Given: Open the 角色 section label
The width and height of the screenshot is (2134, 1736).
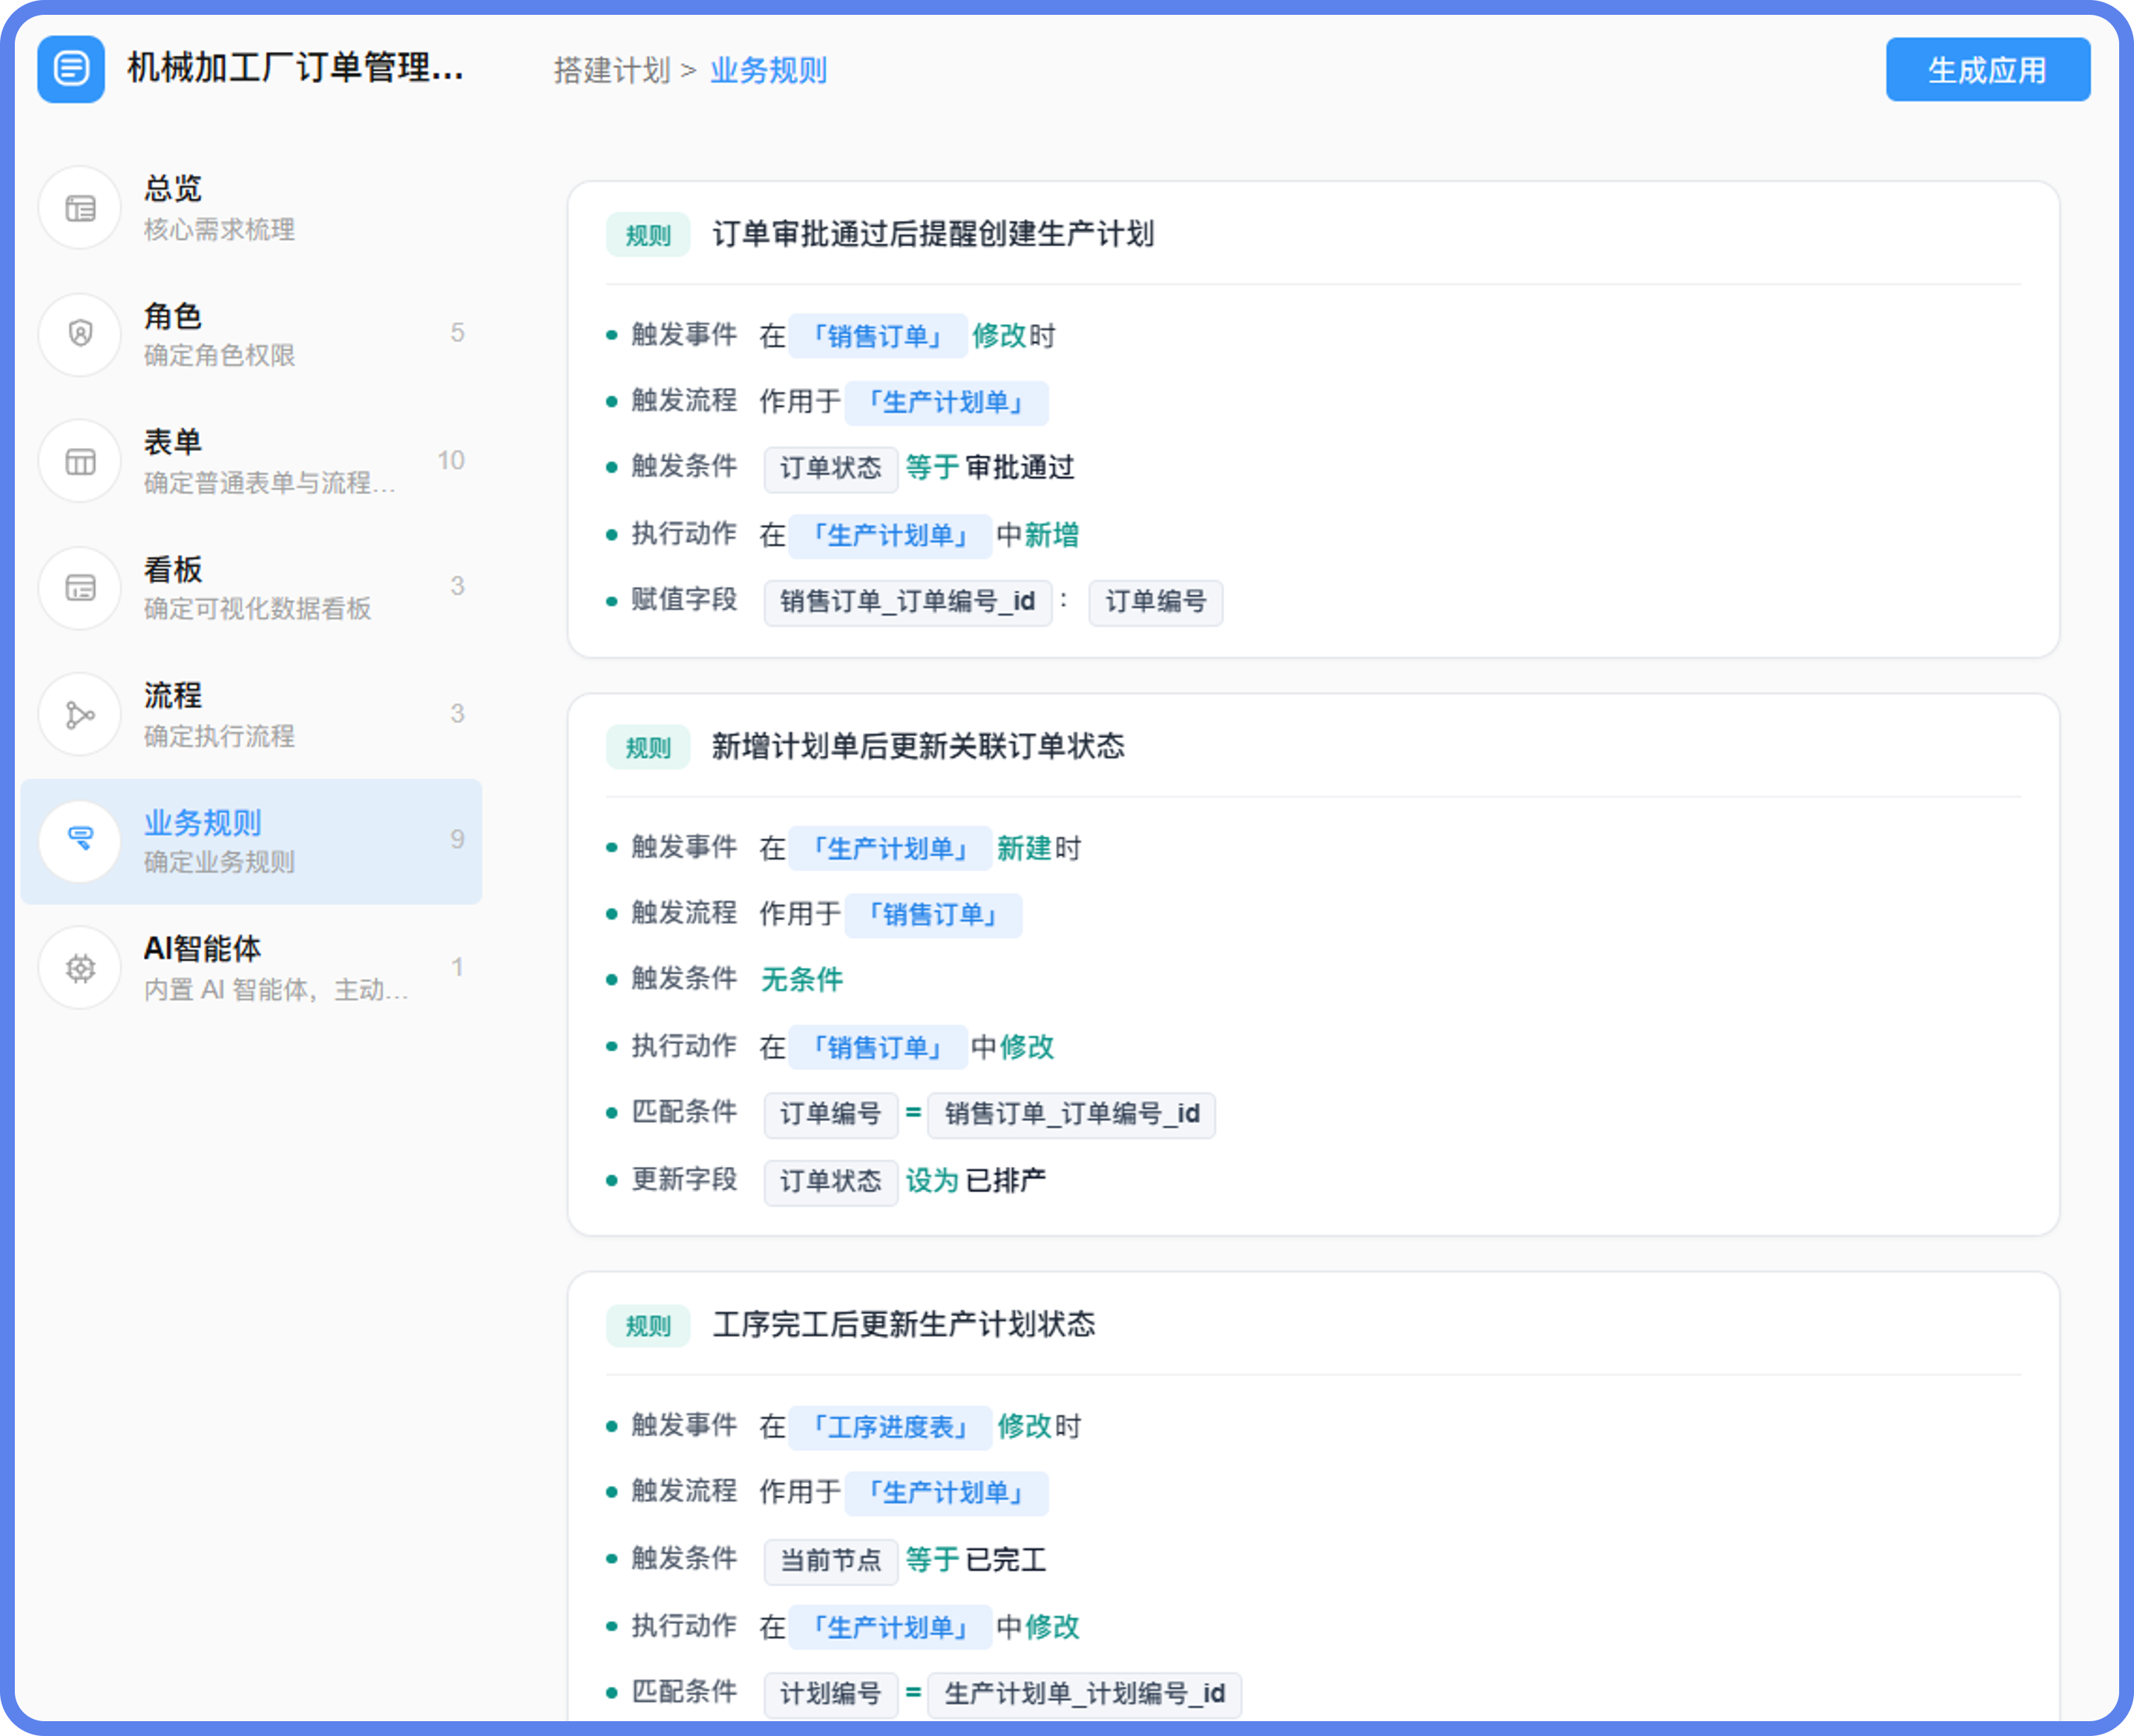Looking at the screenshot, I should (x=172, y=315).
